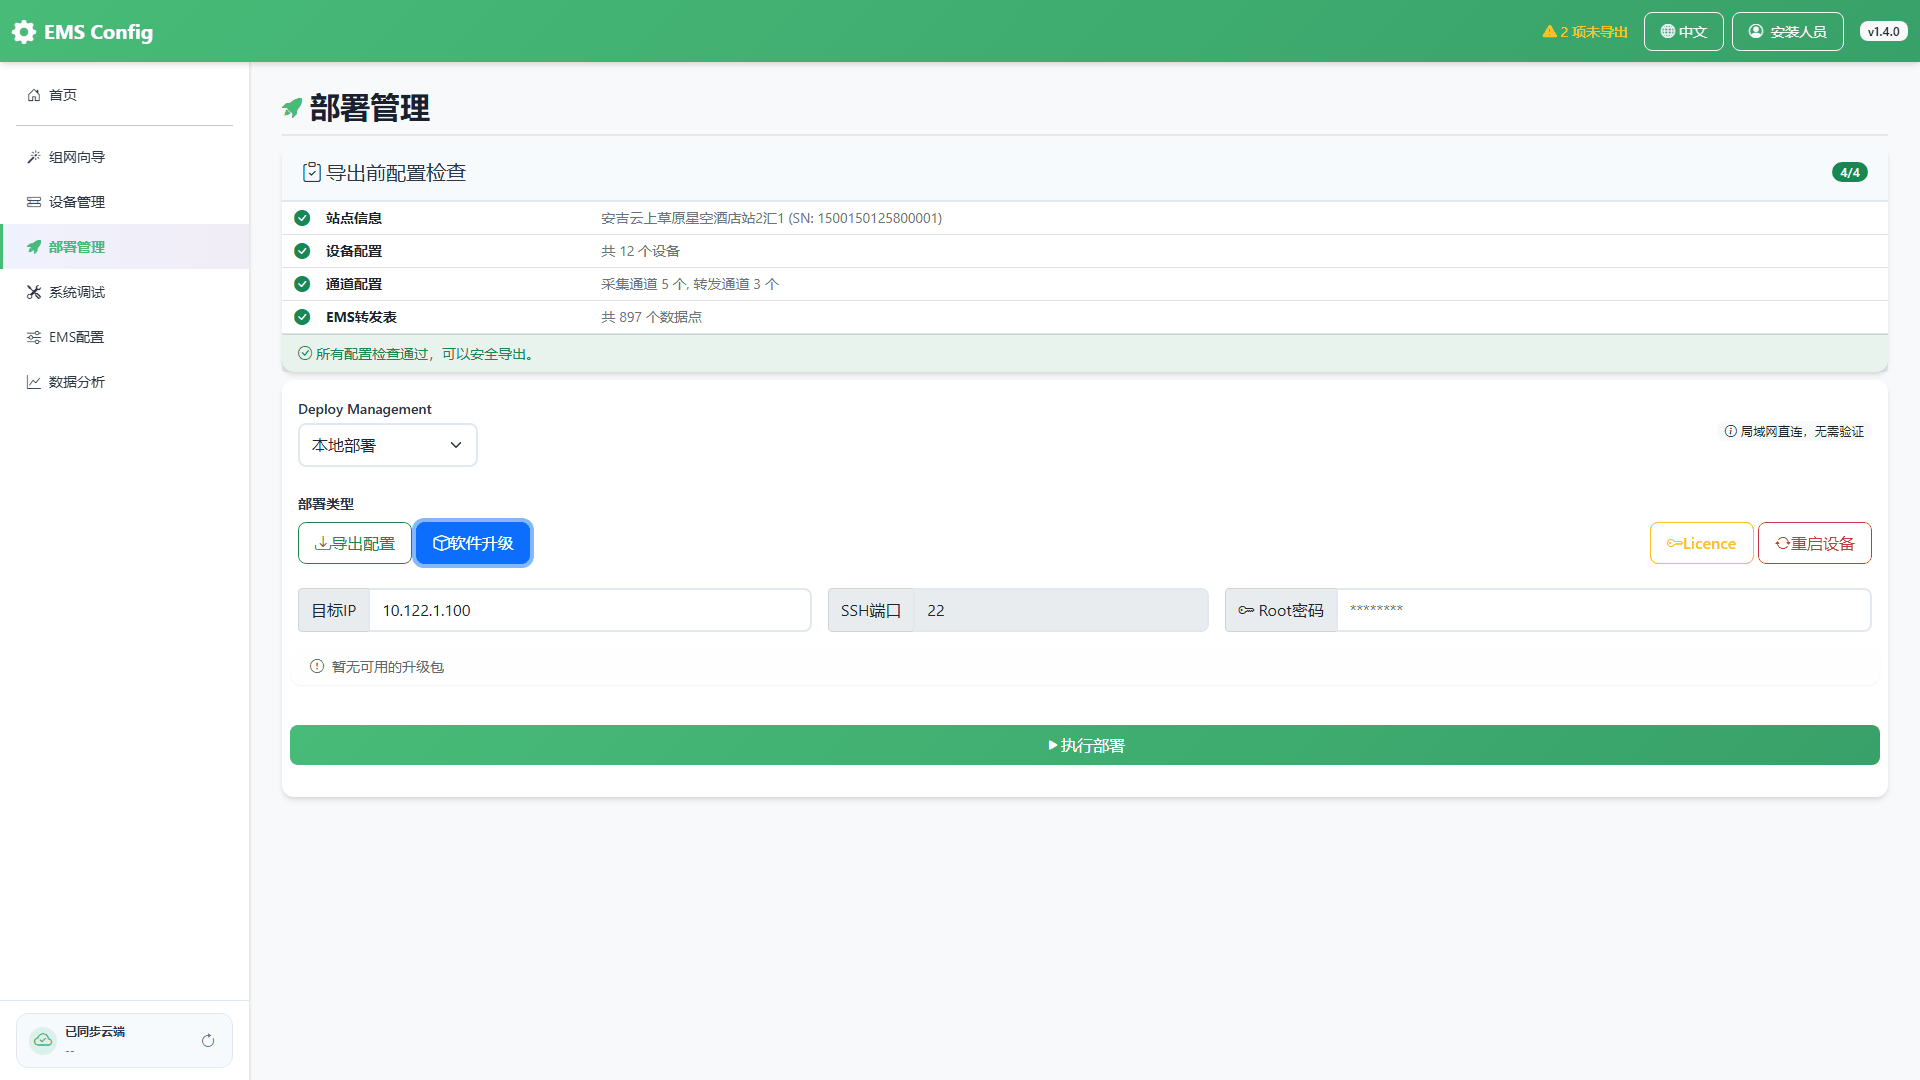Click the rocket icon beside 部署管理 title
Image resolution: width=1920 pixels, height=1080 pixels.
[x=292, y=108]
